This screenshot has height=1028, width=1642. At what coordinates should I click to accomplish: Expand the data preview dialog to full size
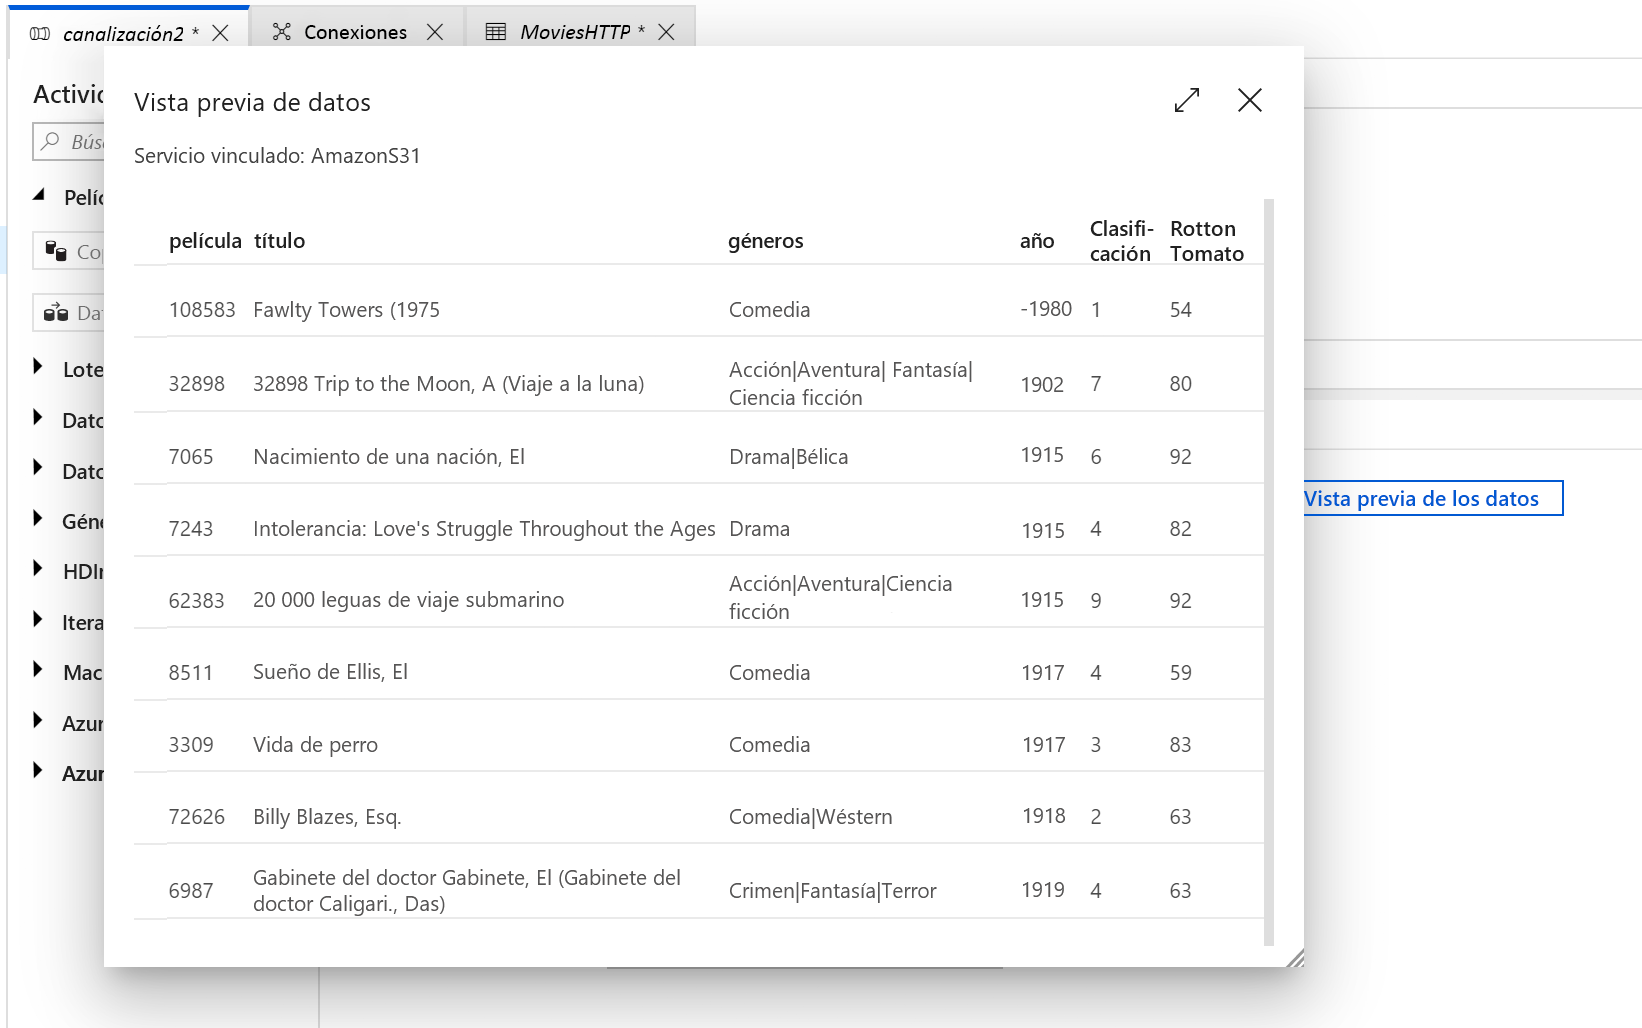point(1187,100)
